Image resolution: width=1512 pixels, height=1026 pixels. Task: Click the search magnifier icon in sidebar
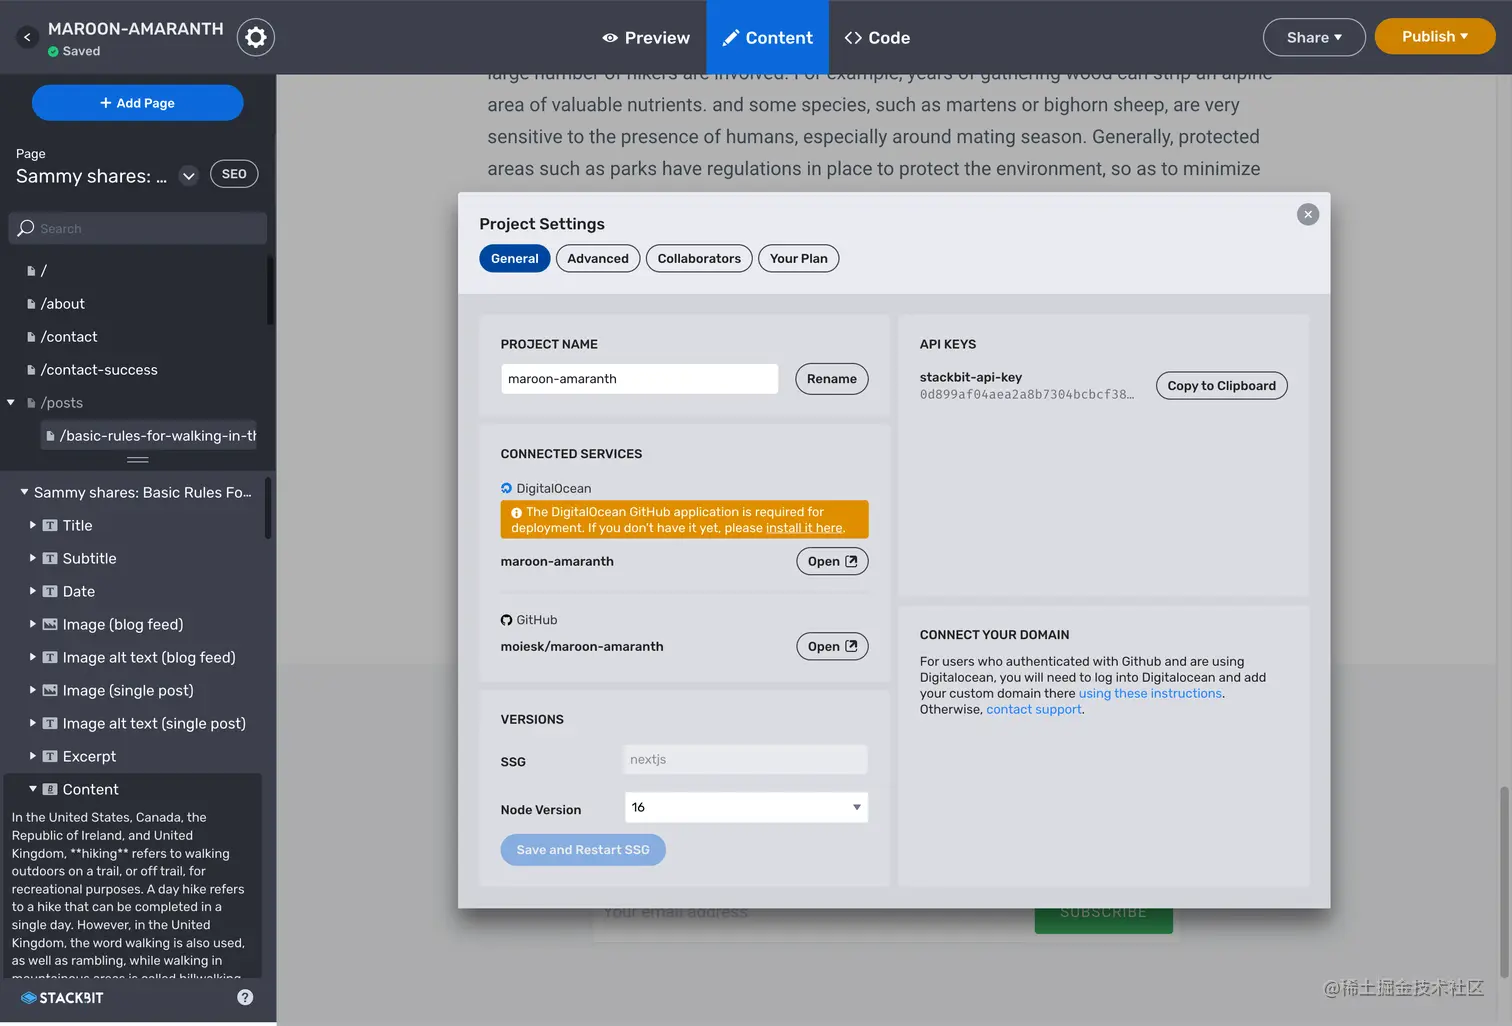point(25,228)
